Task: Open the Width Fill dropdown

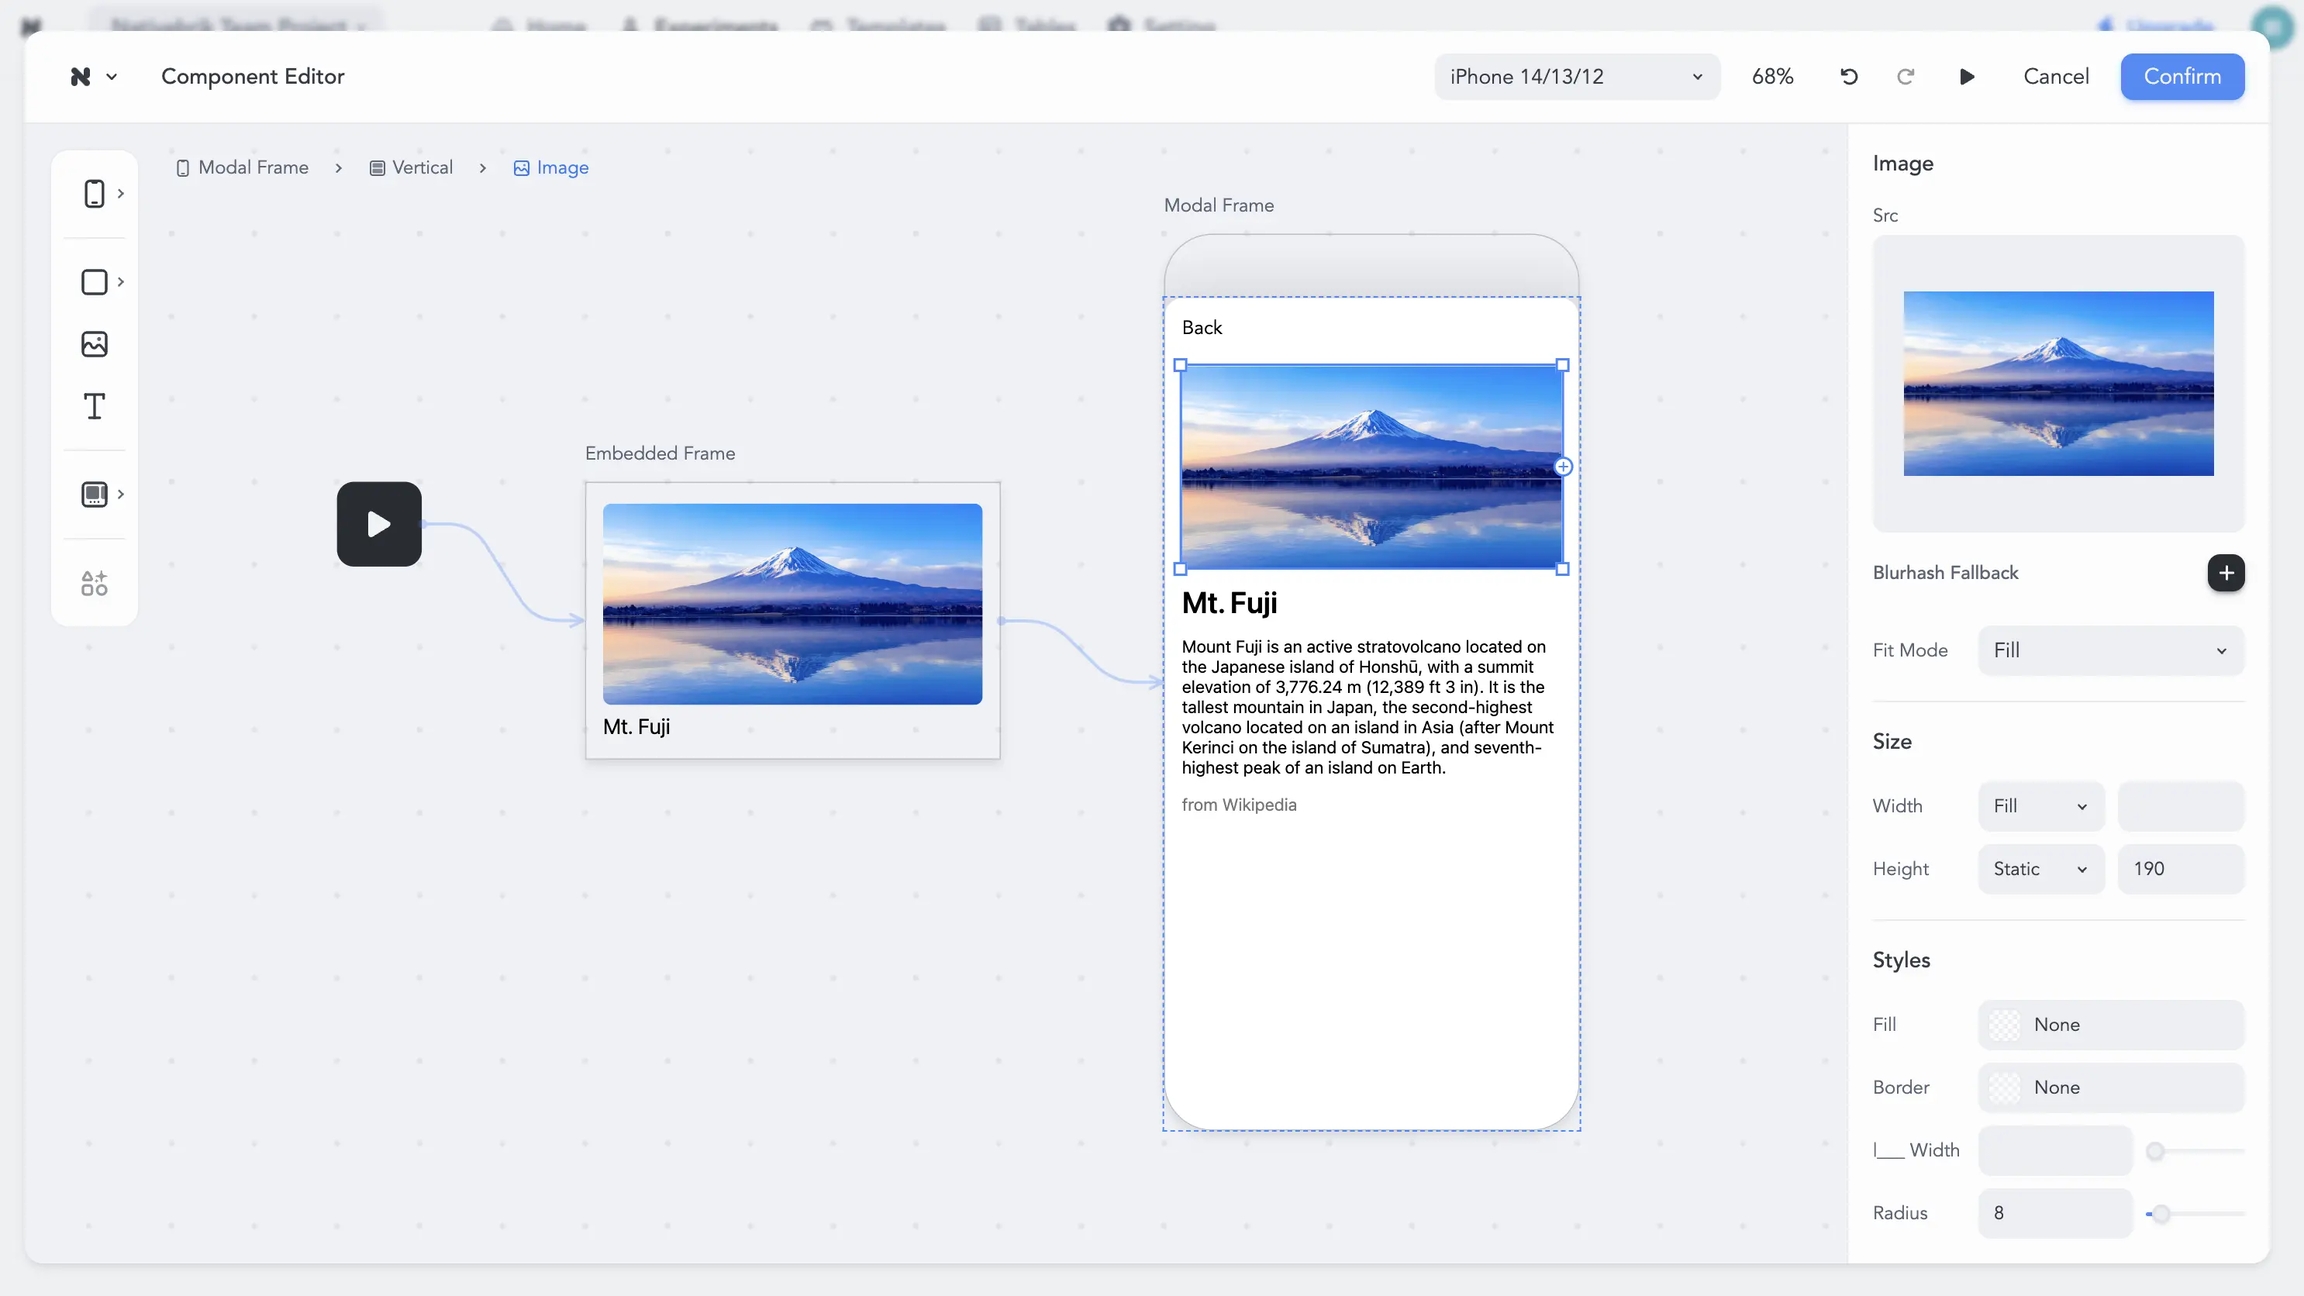Action: coord(2040,806)
